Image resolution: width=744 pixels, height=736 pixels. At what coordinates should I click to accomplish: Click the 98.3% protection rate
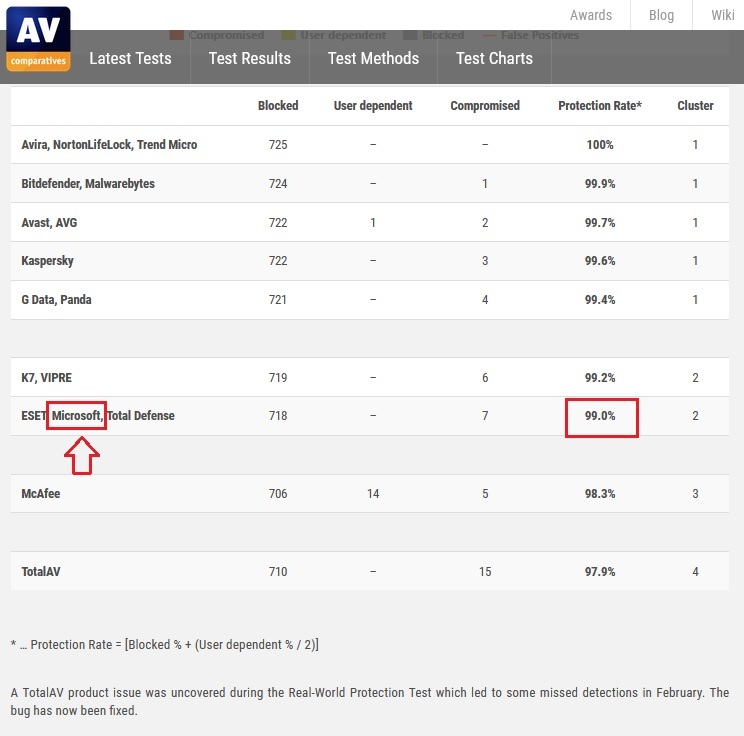[x=600, y=494]
